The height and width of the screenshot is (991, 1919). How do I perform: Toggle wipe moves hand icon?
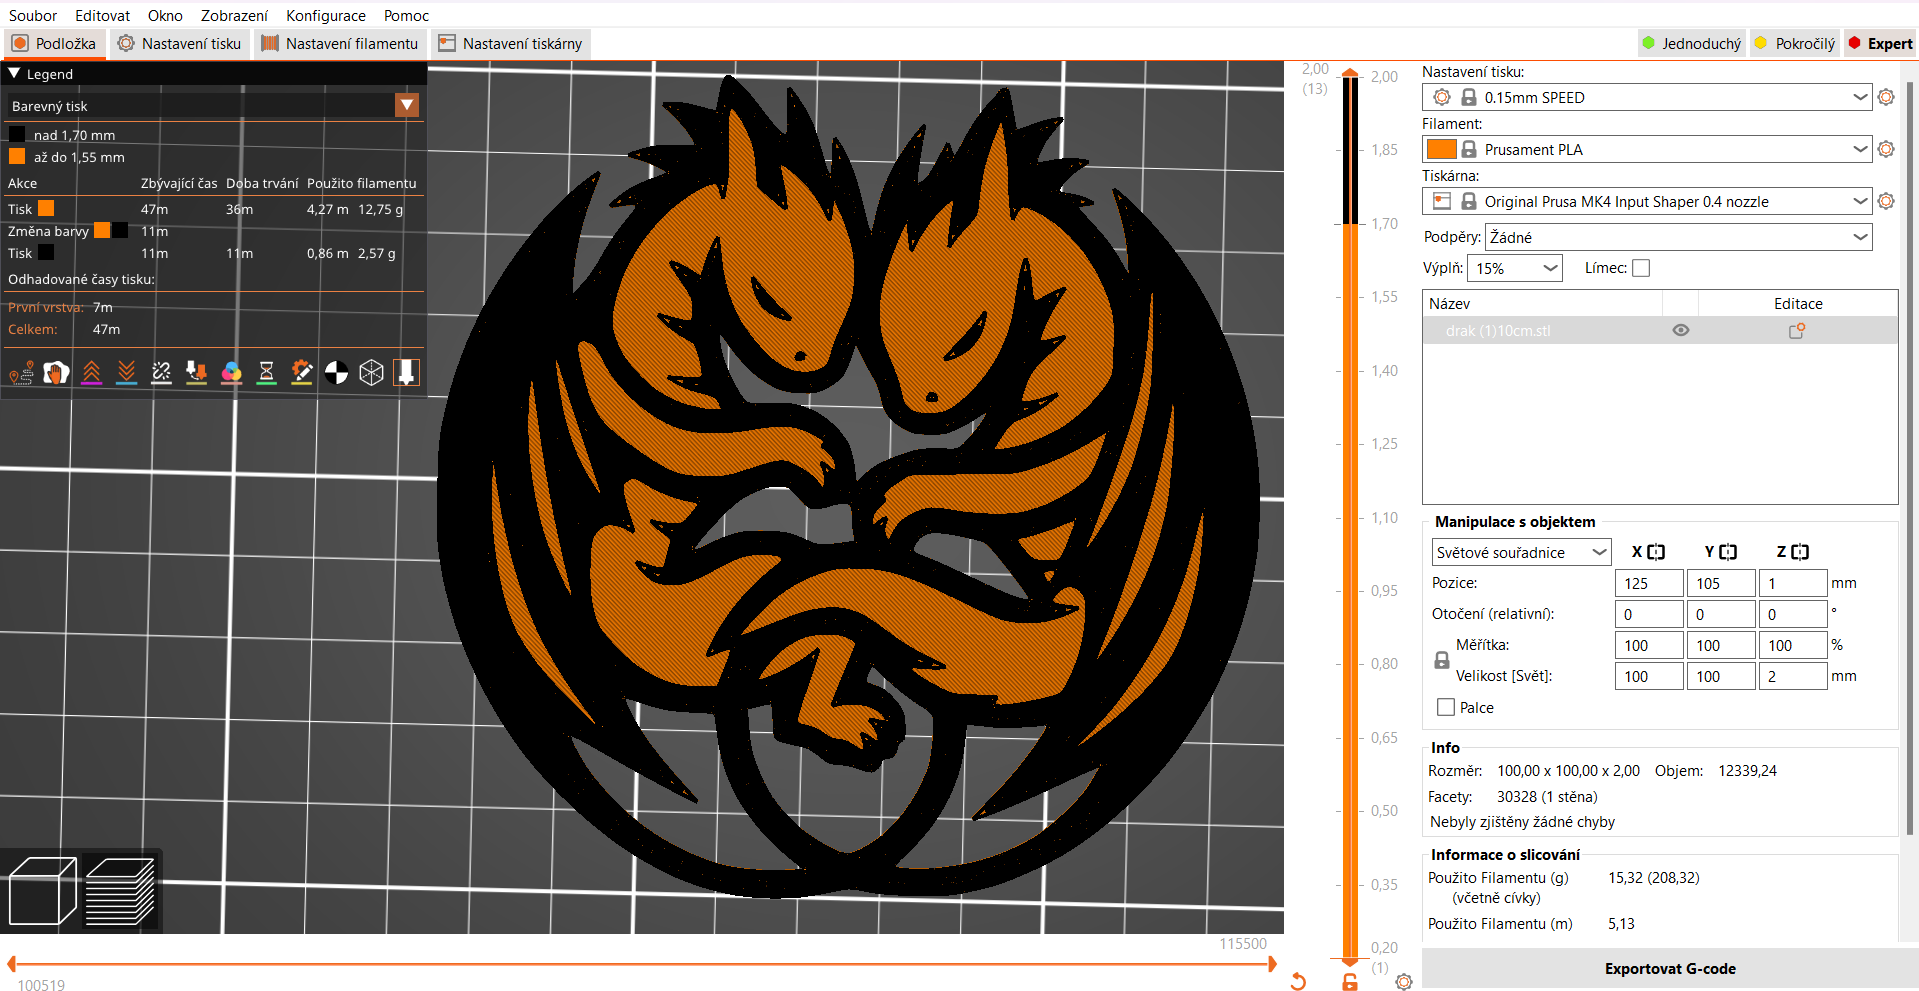(56, 373)
